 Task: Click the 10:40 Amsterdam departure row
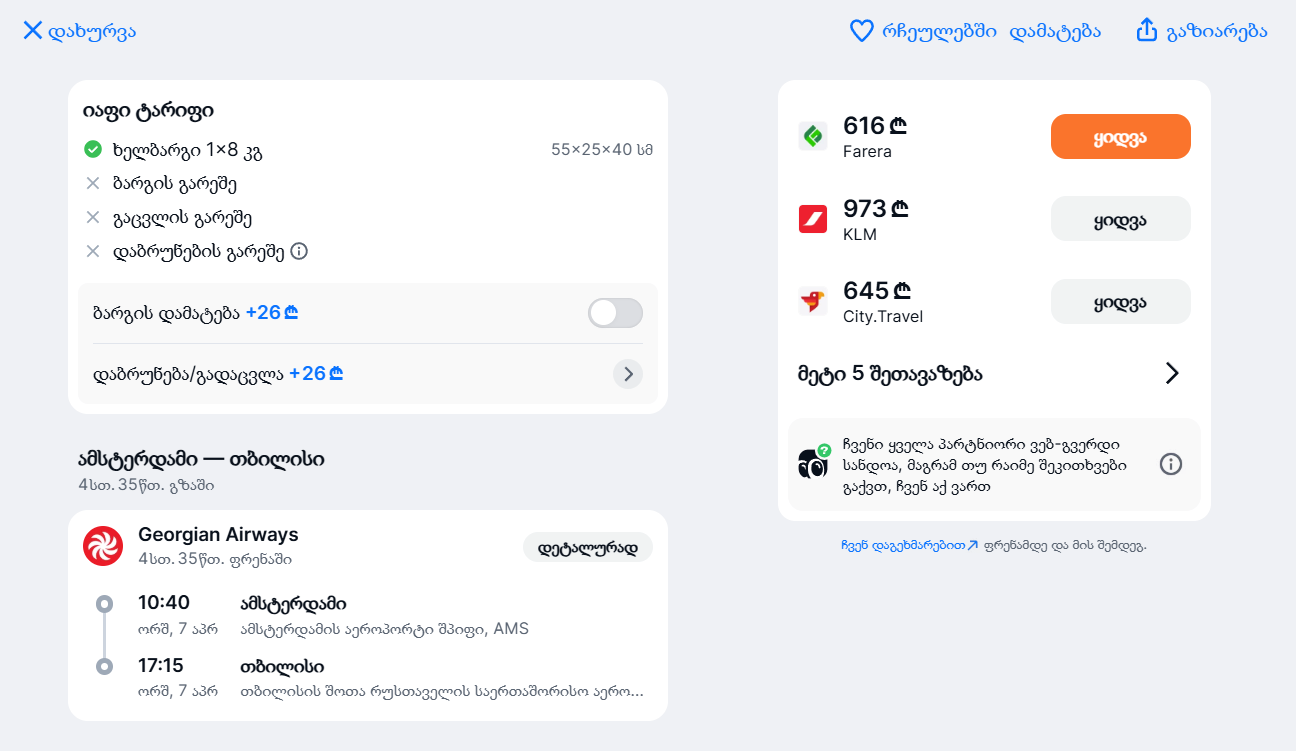(x=367, y=615)
